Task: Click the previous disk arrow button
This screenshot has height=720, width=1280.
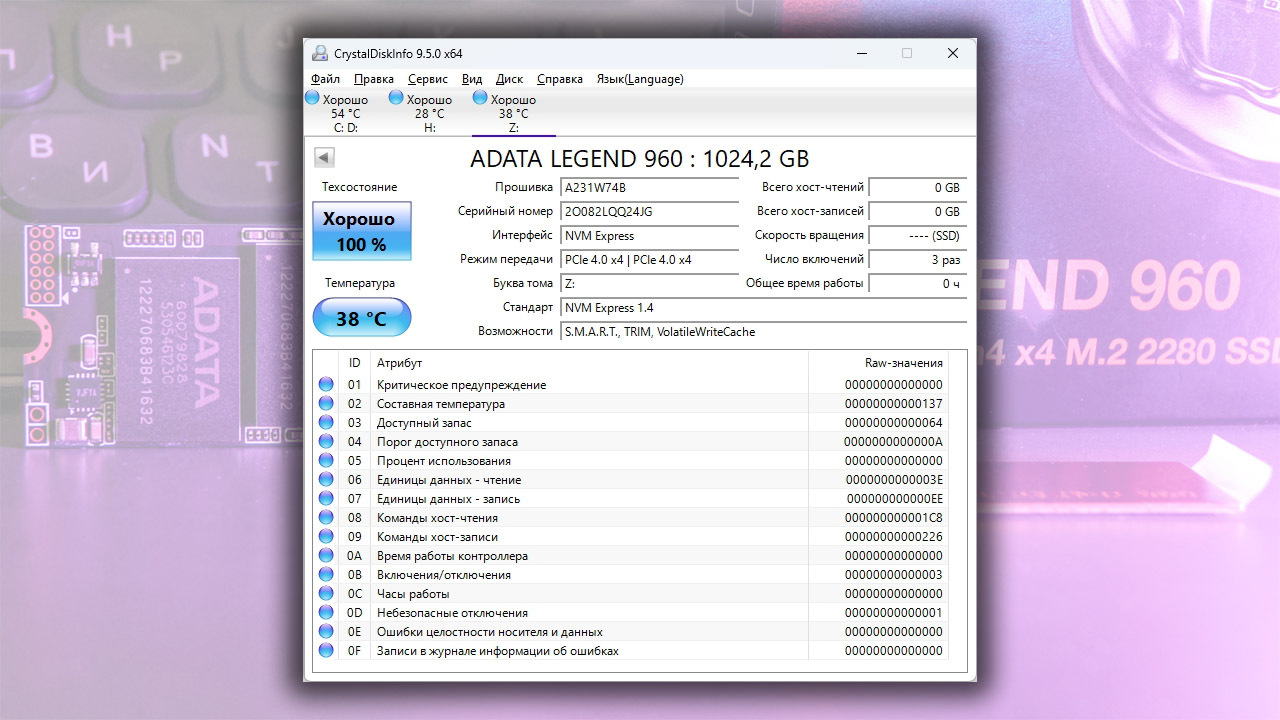Action: tap(324, 158)
